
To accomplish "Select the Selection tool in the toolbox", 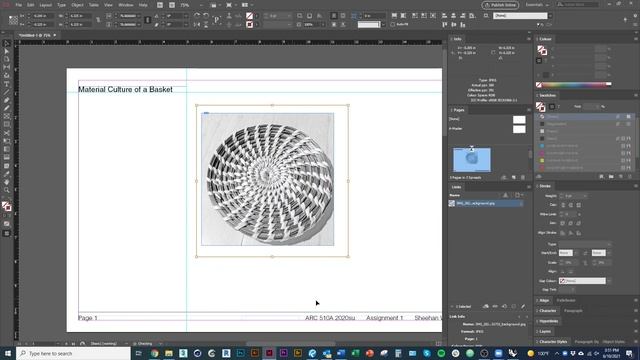I will (x=7, y=43).
